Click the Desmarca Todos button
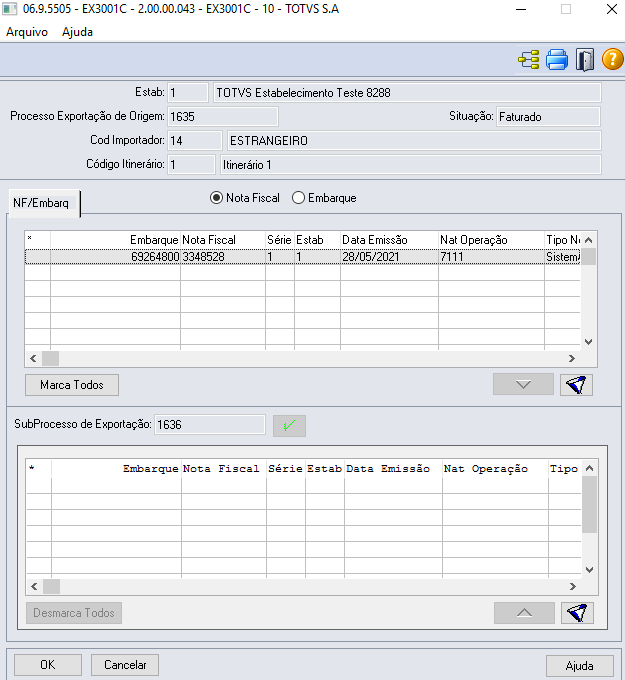This screenshot has height=680, width=625. pyautogui.click(x=74, y=613)
